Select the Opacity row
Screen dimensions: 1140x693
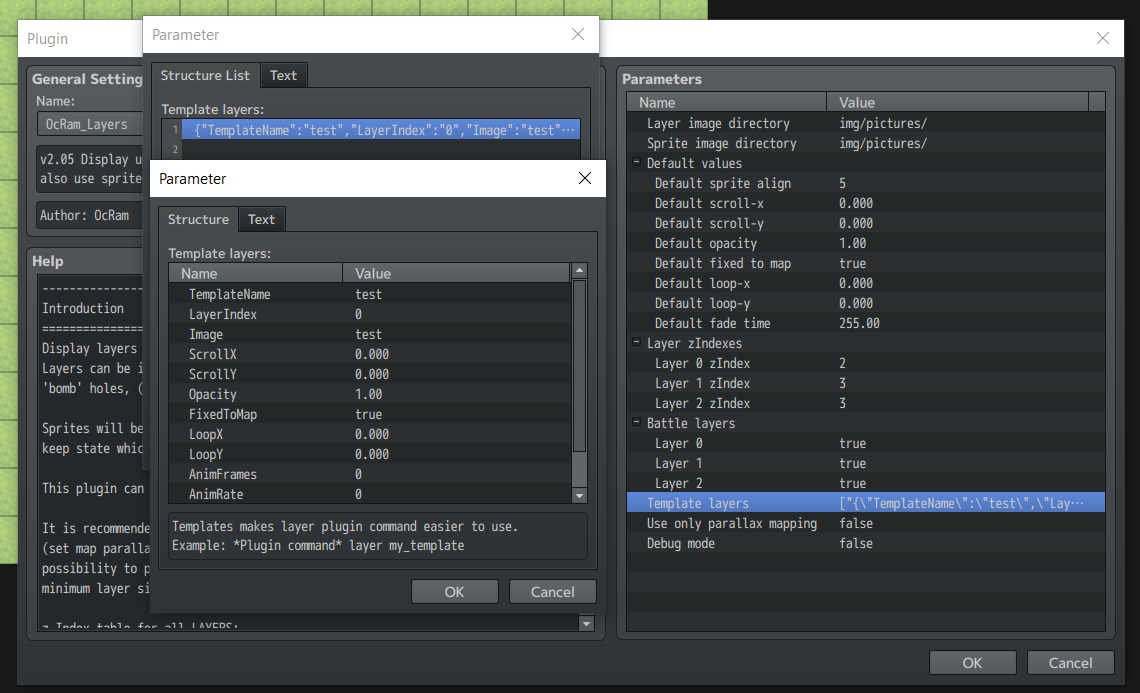coord(369,394)
